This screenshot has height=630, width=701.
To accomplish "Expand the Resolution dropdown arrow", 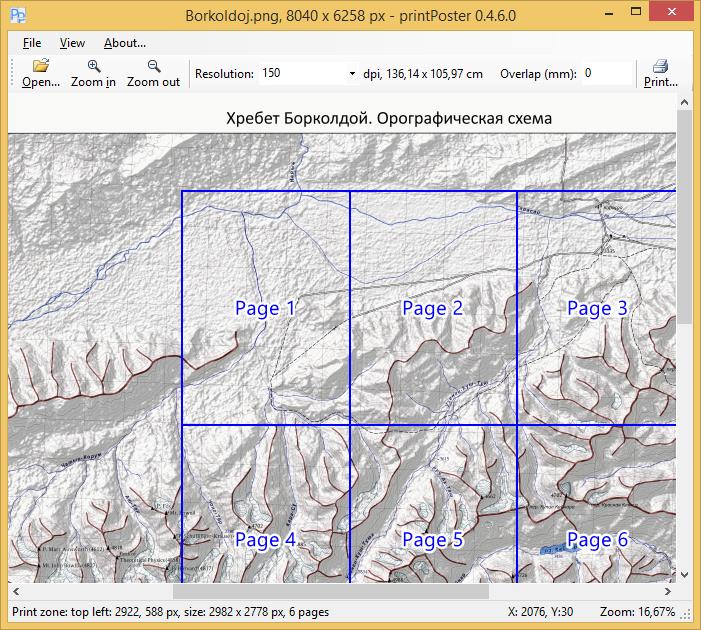I will click(x=352, y=74).
